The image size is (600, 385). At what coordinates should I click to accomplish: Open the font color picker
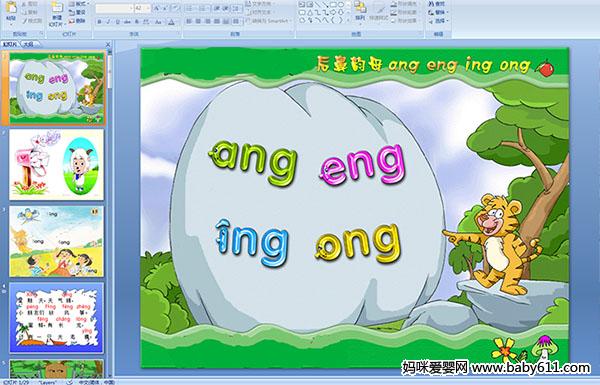click(x=172, y=22)
